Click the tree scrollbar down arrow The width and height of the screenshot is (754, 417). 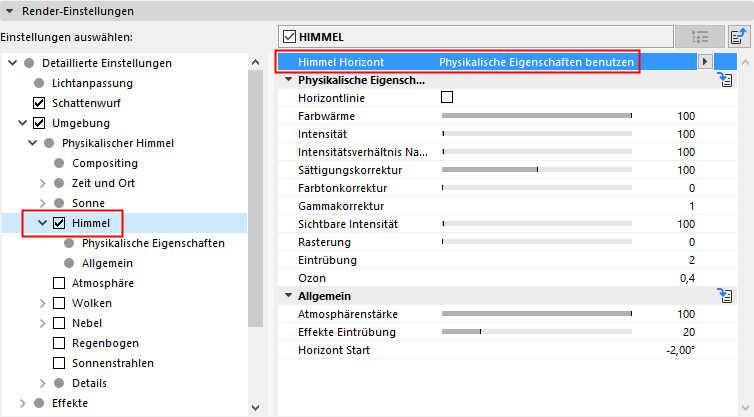(255, 408)
